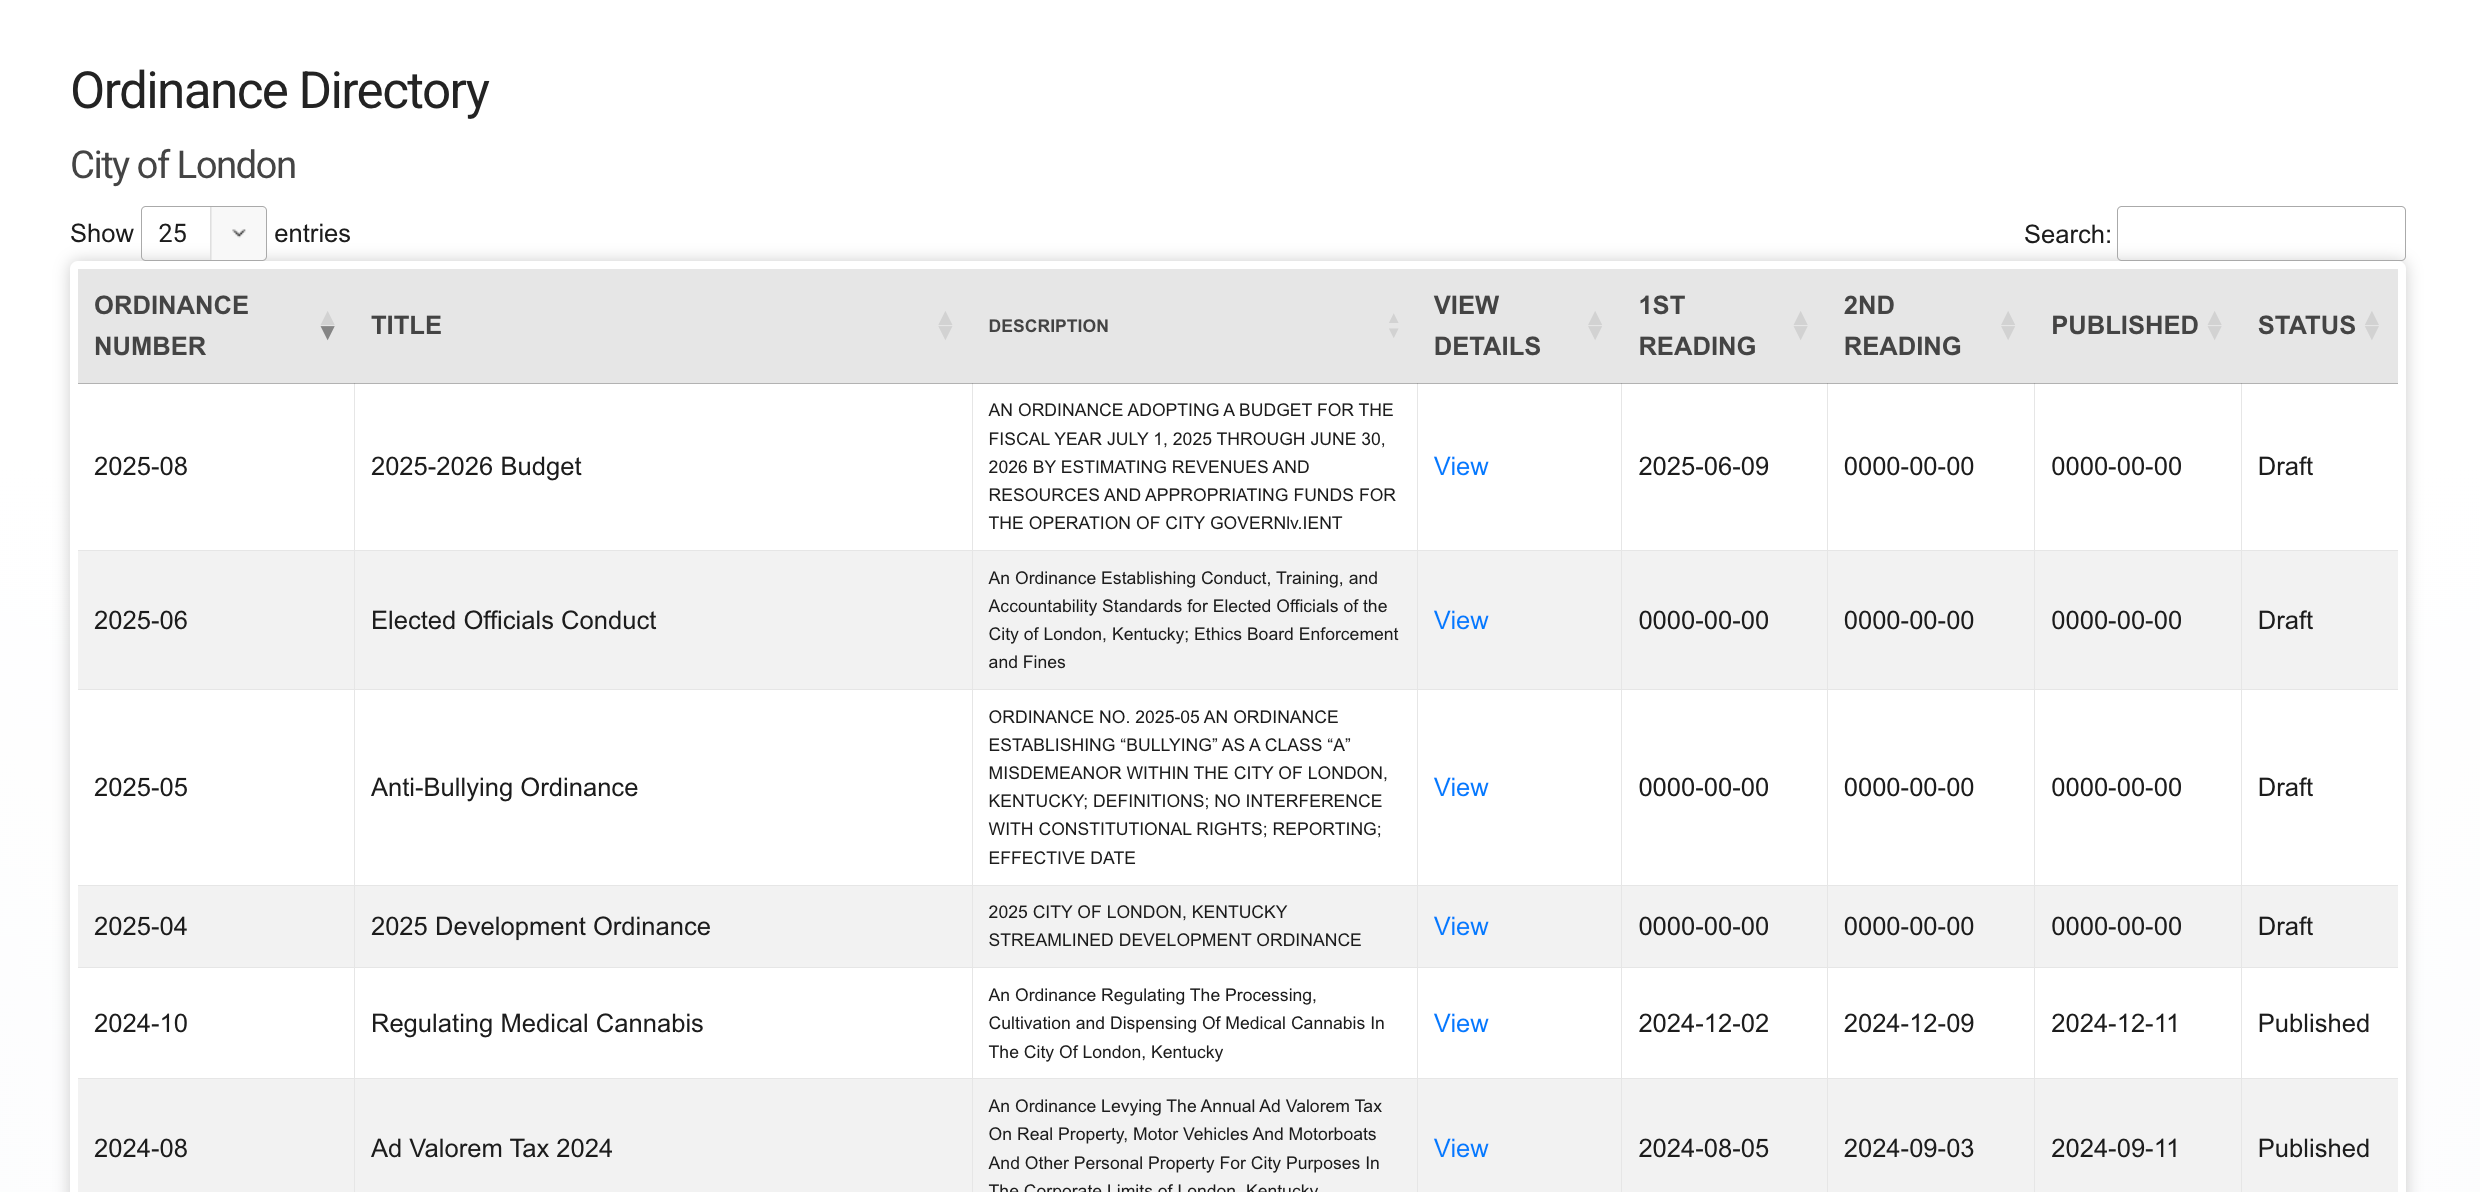Click the Status column header label
Viewport: 2480px width, 1192px height.
pos(2305,326)
